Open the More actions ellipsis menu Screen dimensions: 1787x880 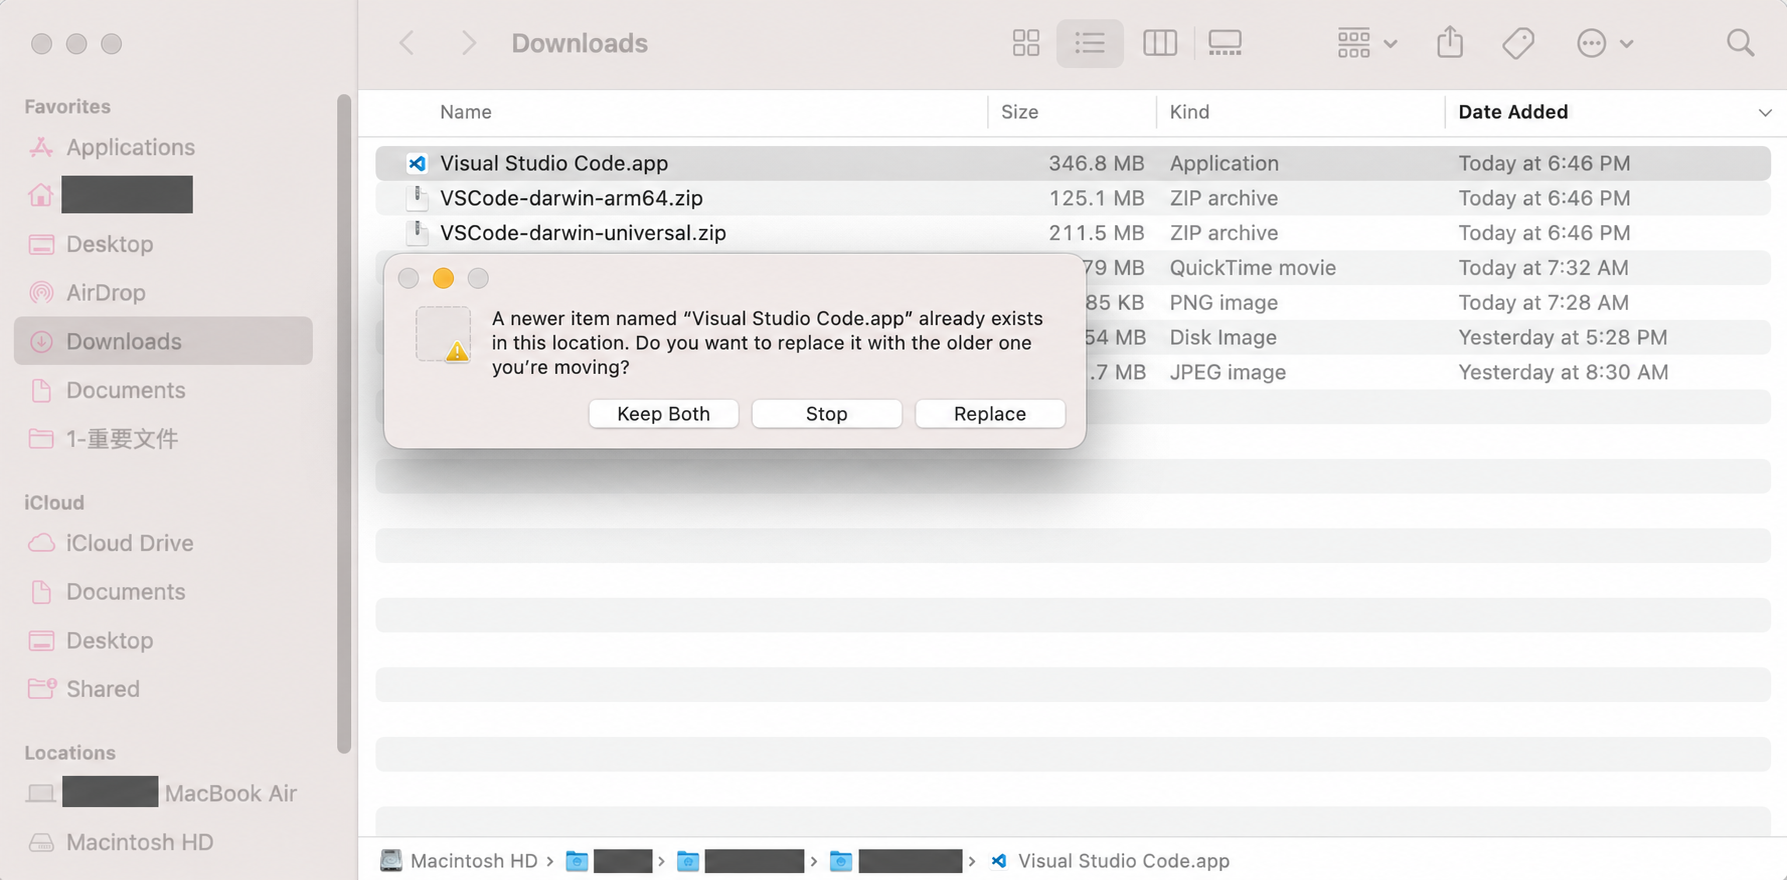point(1604,43)
